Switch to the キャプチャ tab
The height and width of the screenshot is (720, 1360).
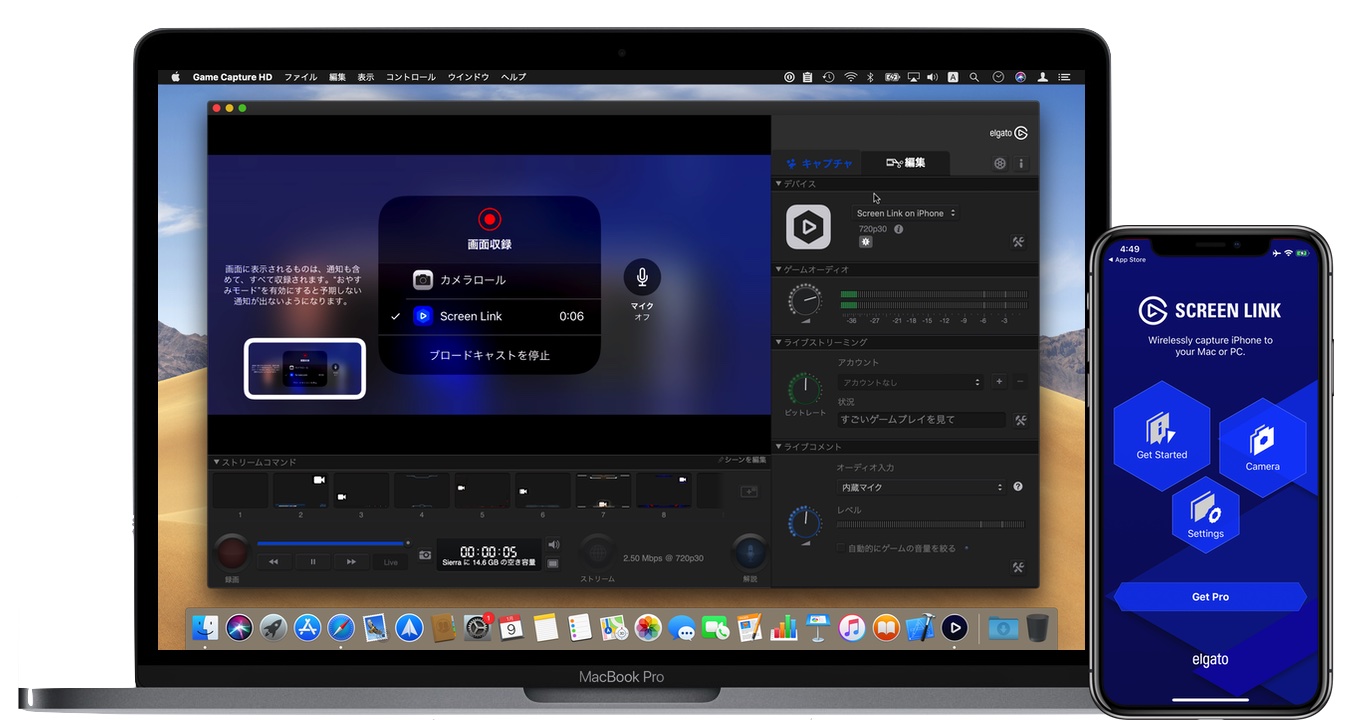pyautogui.click(x=819, y=163)
